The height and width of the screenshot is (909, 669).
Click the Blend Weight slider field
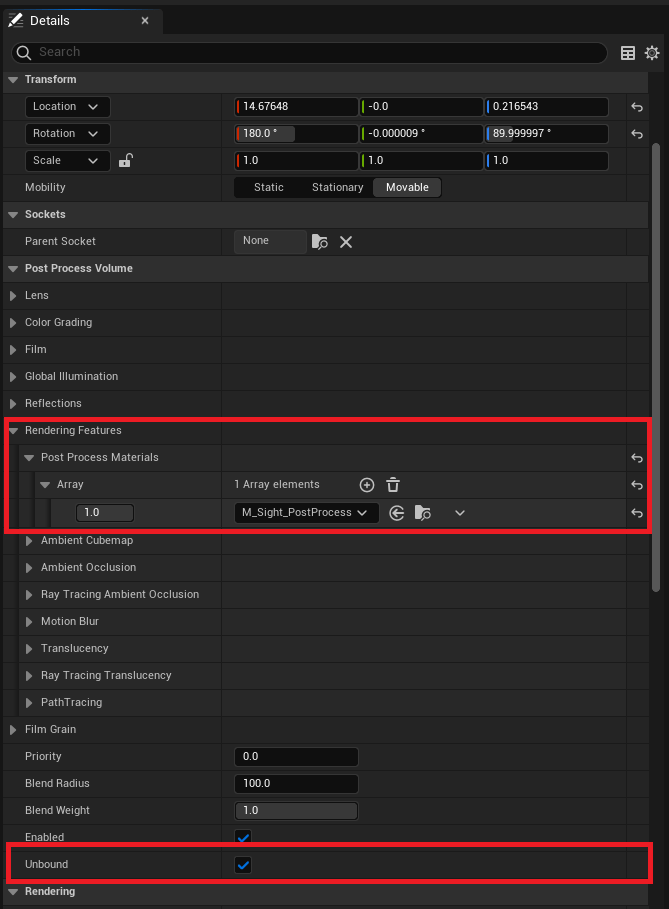296,811
